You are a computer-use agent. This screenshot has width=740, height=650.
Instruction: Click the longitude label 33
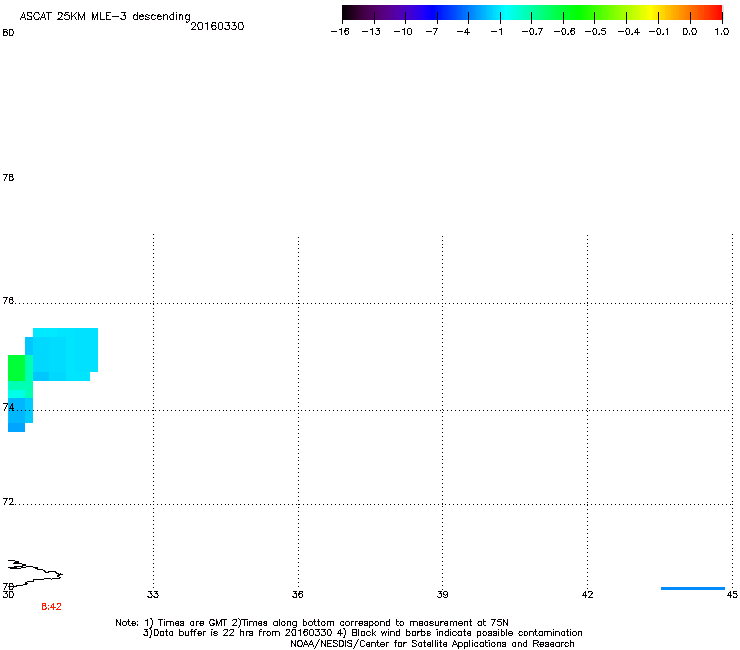point(153,594)
